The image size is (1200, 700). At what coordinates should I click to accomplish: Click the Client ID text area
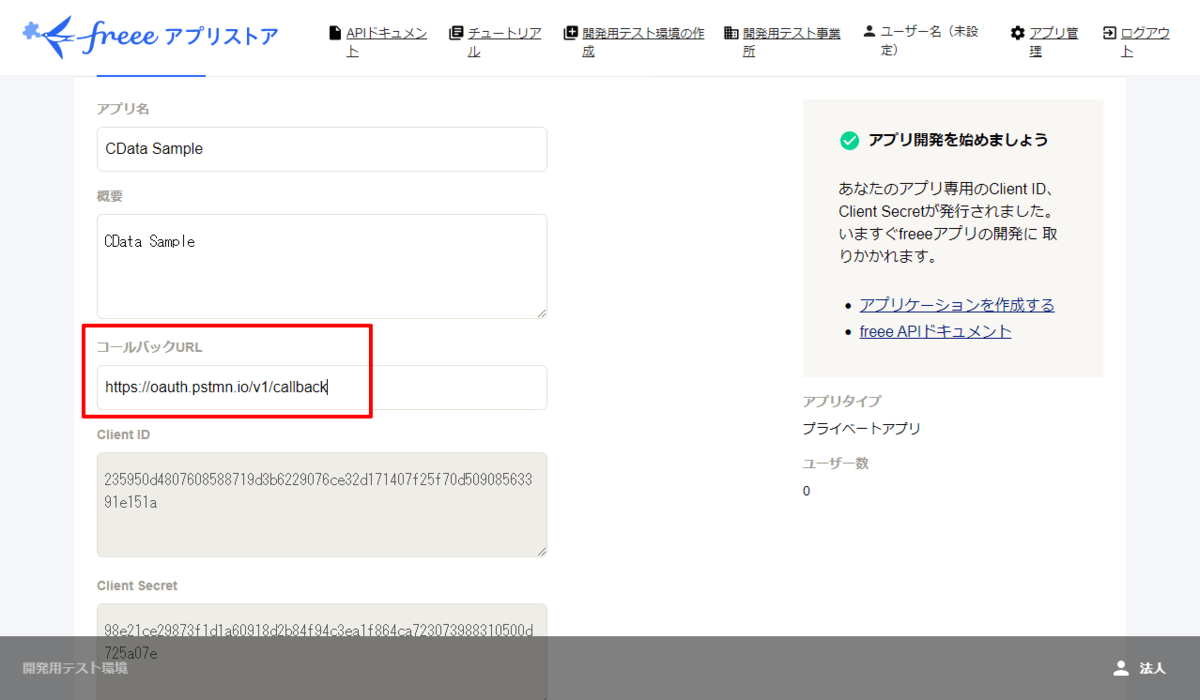click(322, 504)
